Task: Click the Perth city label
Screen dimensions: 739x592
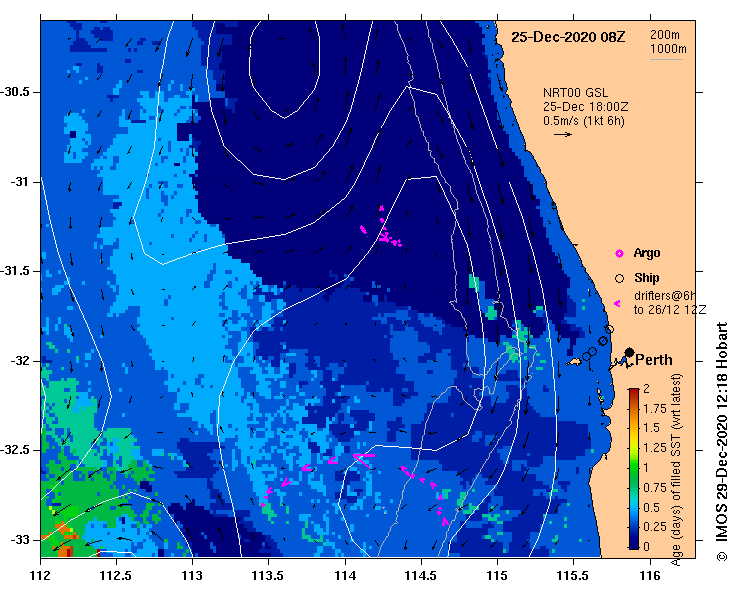Action: (654, 360)
